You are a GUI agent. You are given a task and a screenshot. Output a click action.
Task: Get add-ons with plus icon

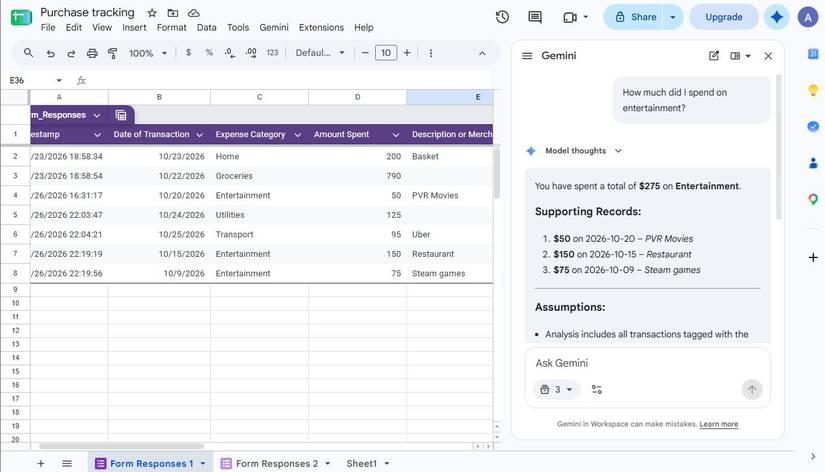coord(813,257)
